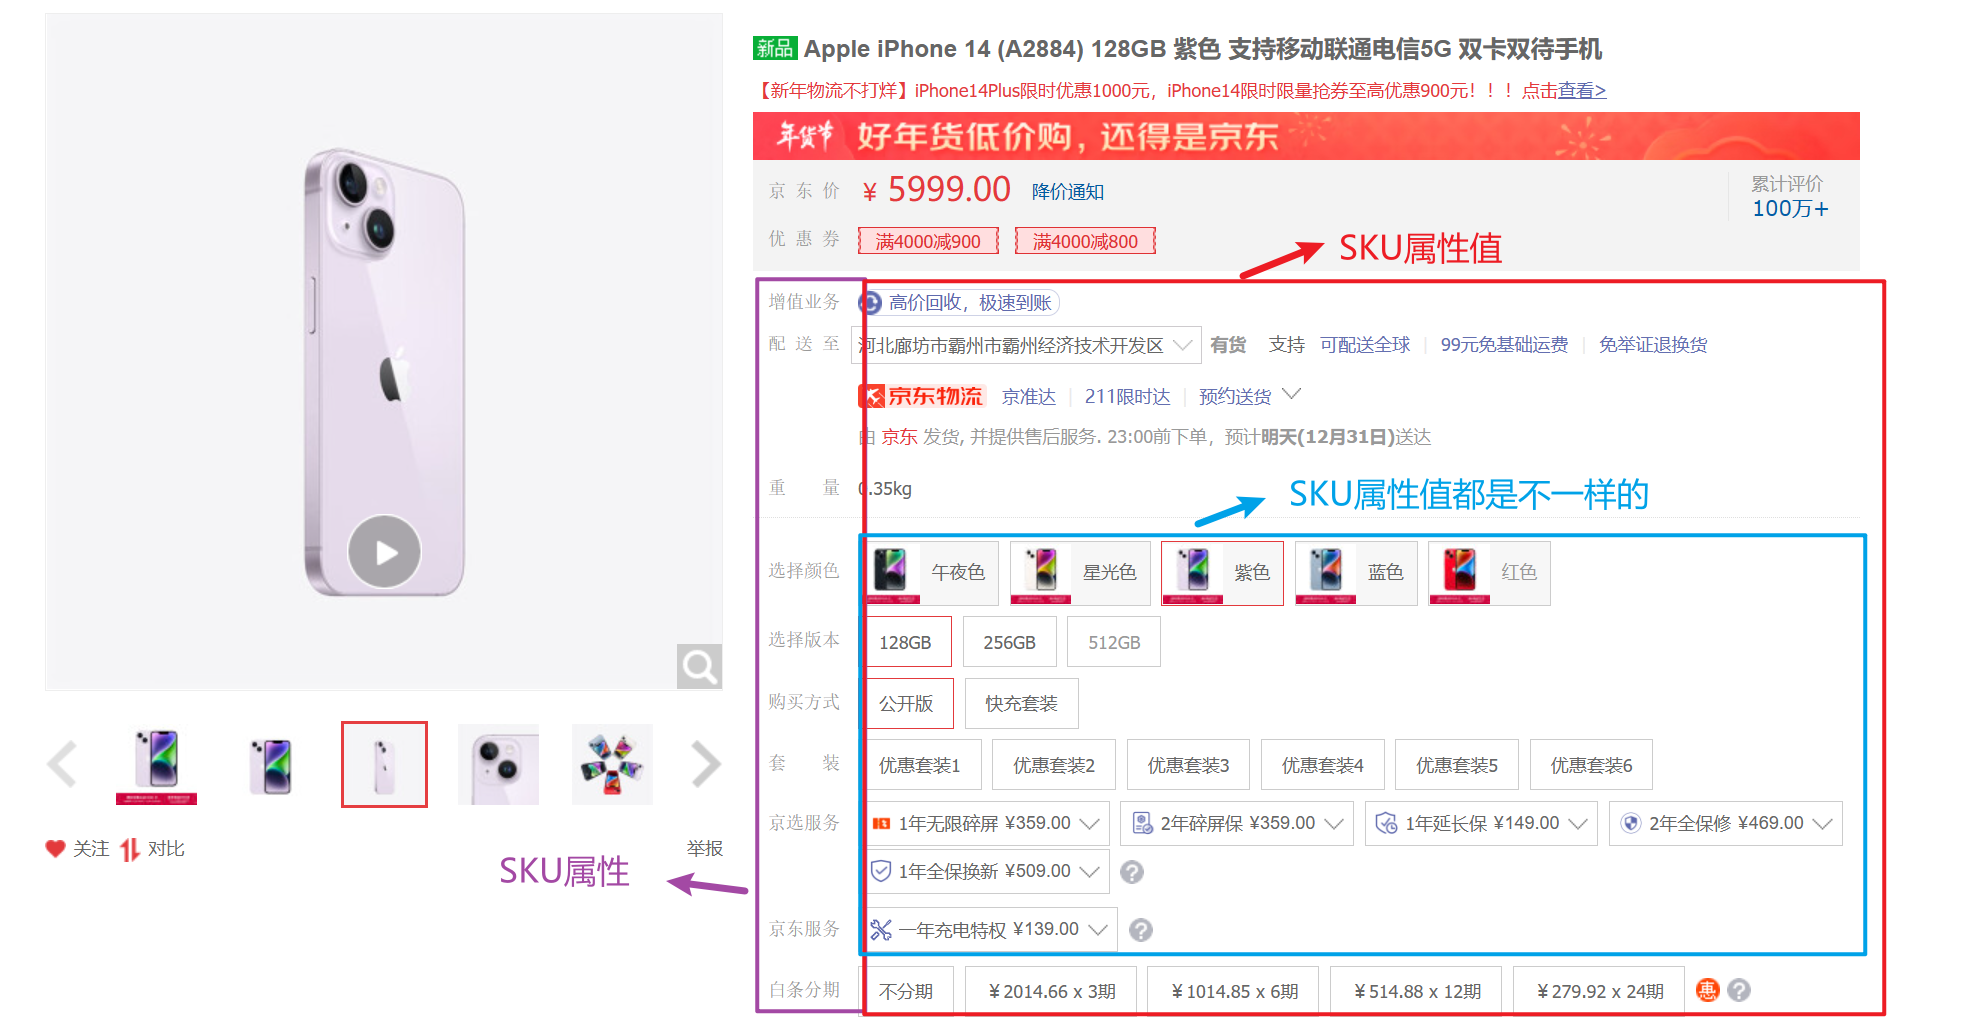Select 优惠套装4 bundle
1981x1024 pixels.
tap(1323, 765)
